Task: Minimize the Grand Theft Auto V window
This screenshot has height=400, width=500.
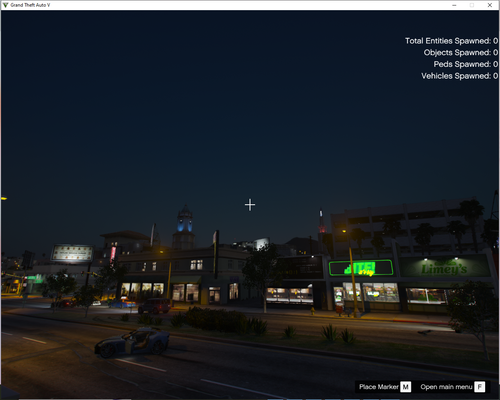Action: (454, 5)
